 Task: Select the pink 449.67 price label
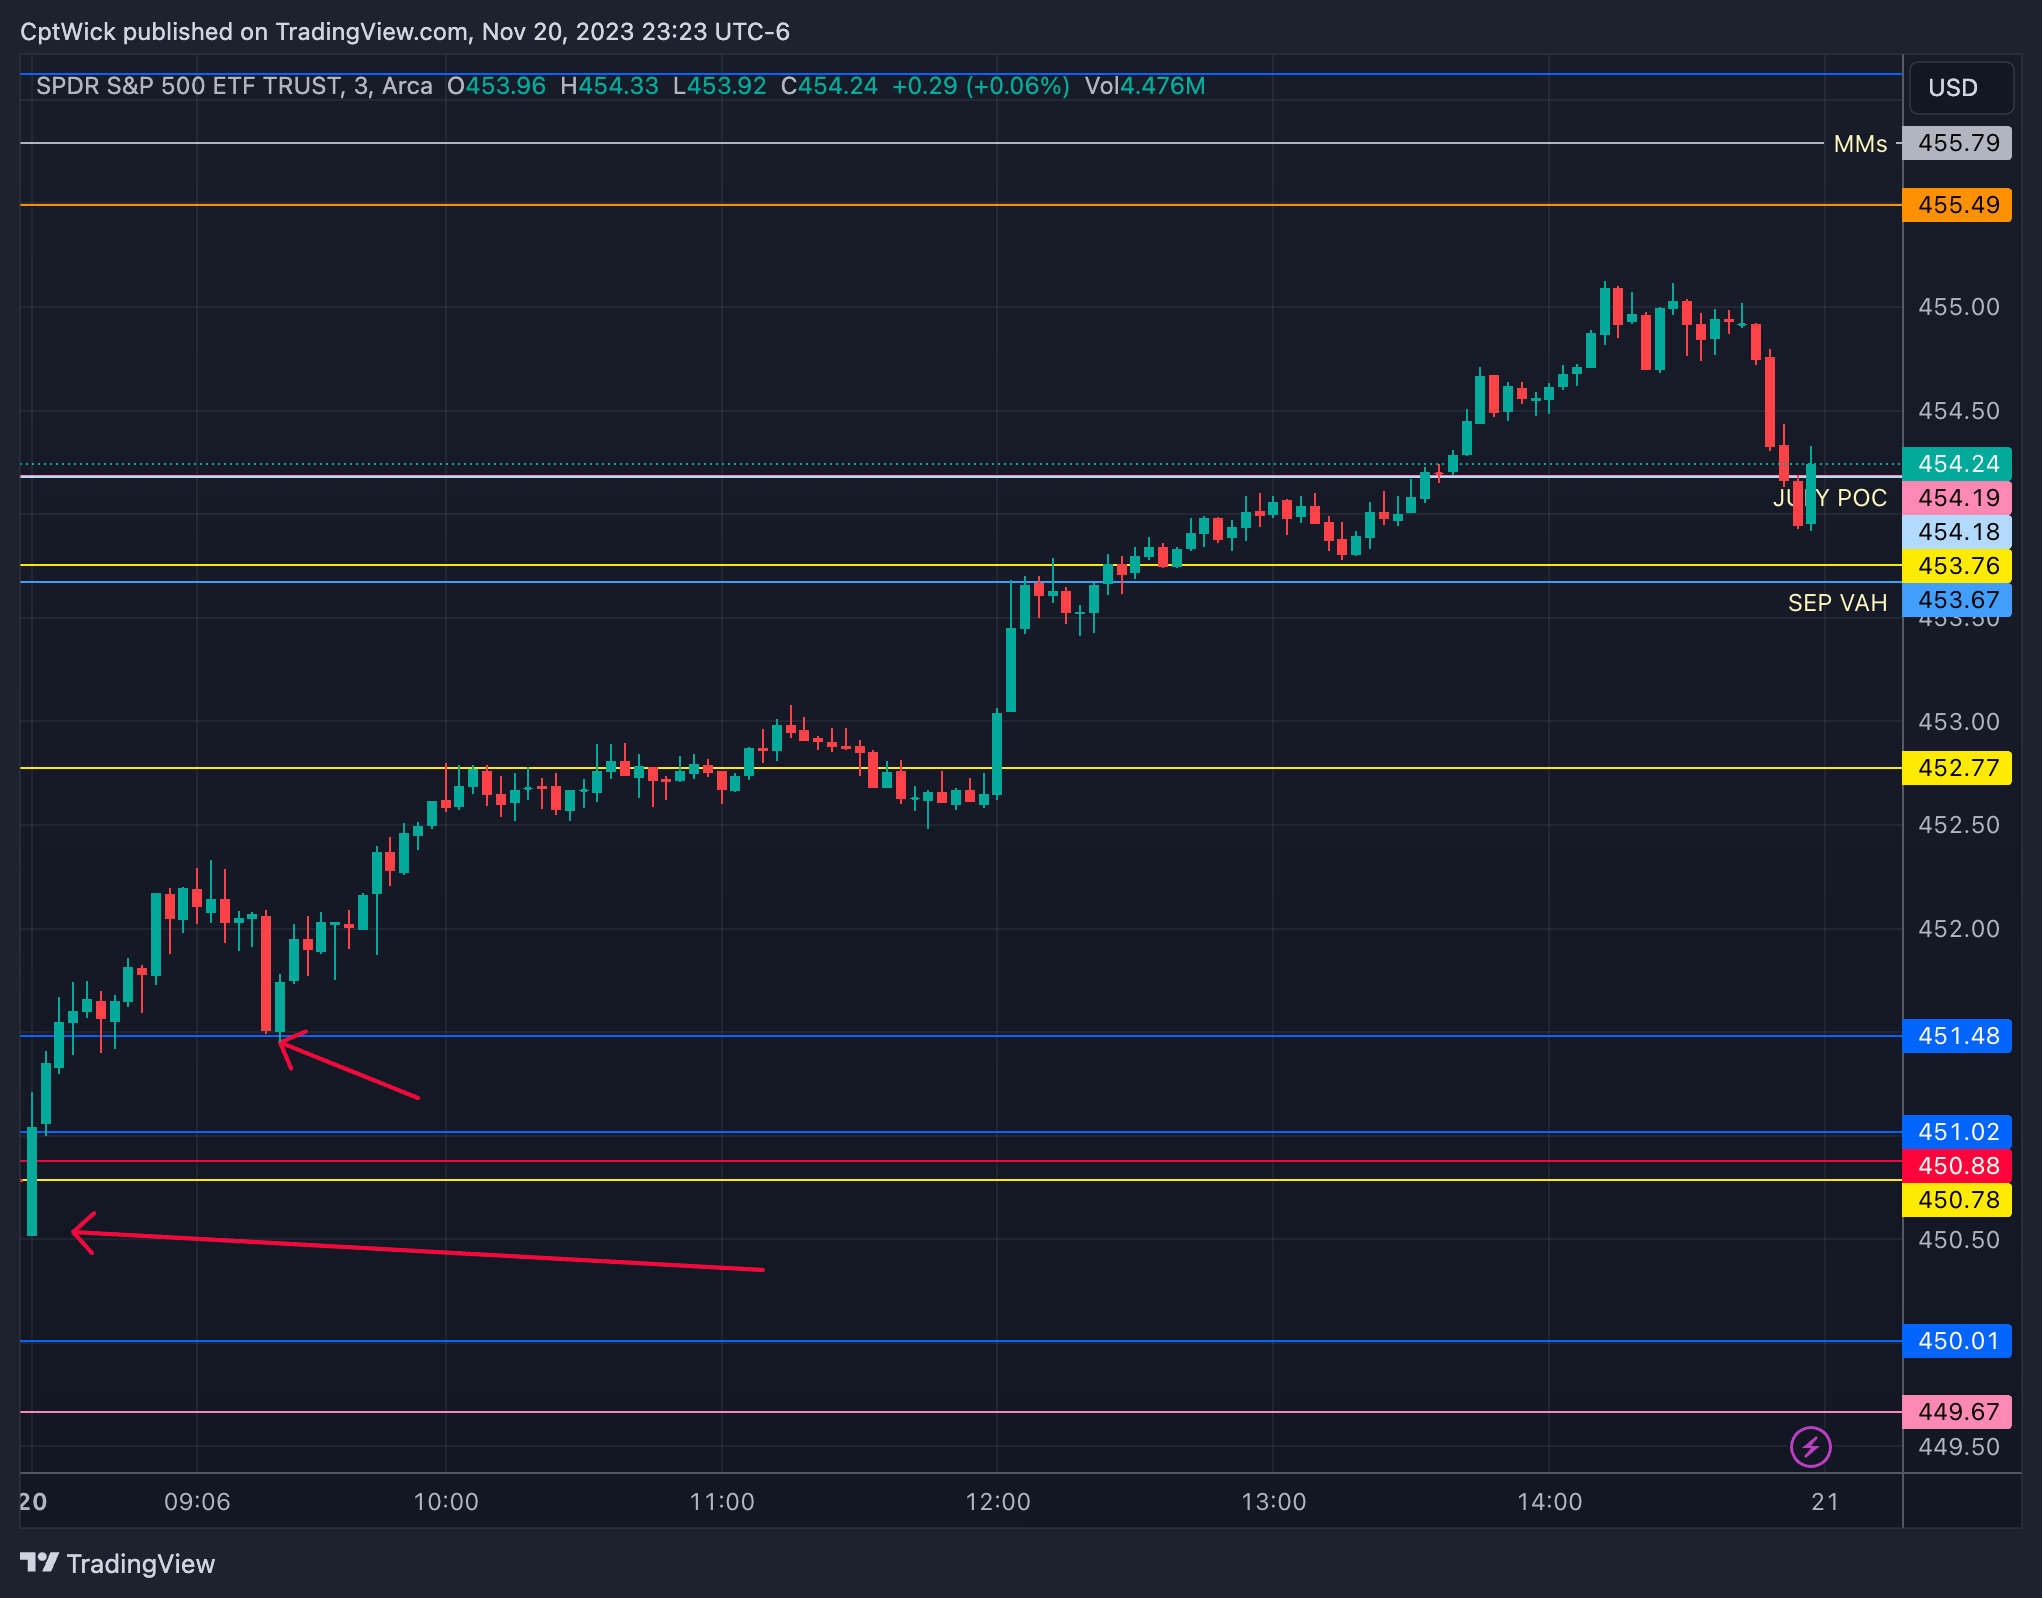(x=1956, y=1412)
